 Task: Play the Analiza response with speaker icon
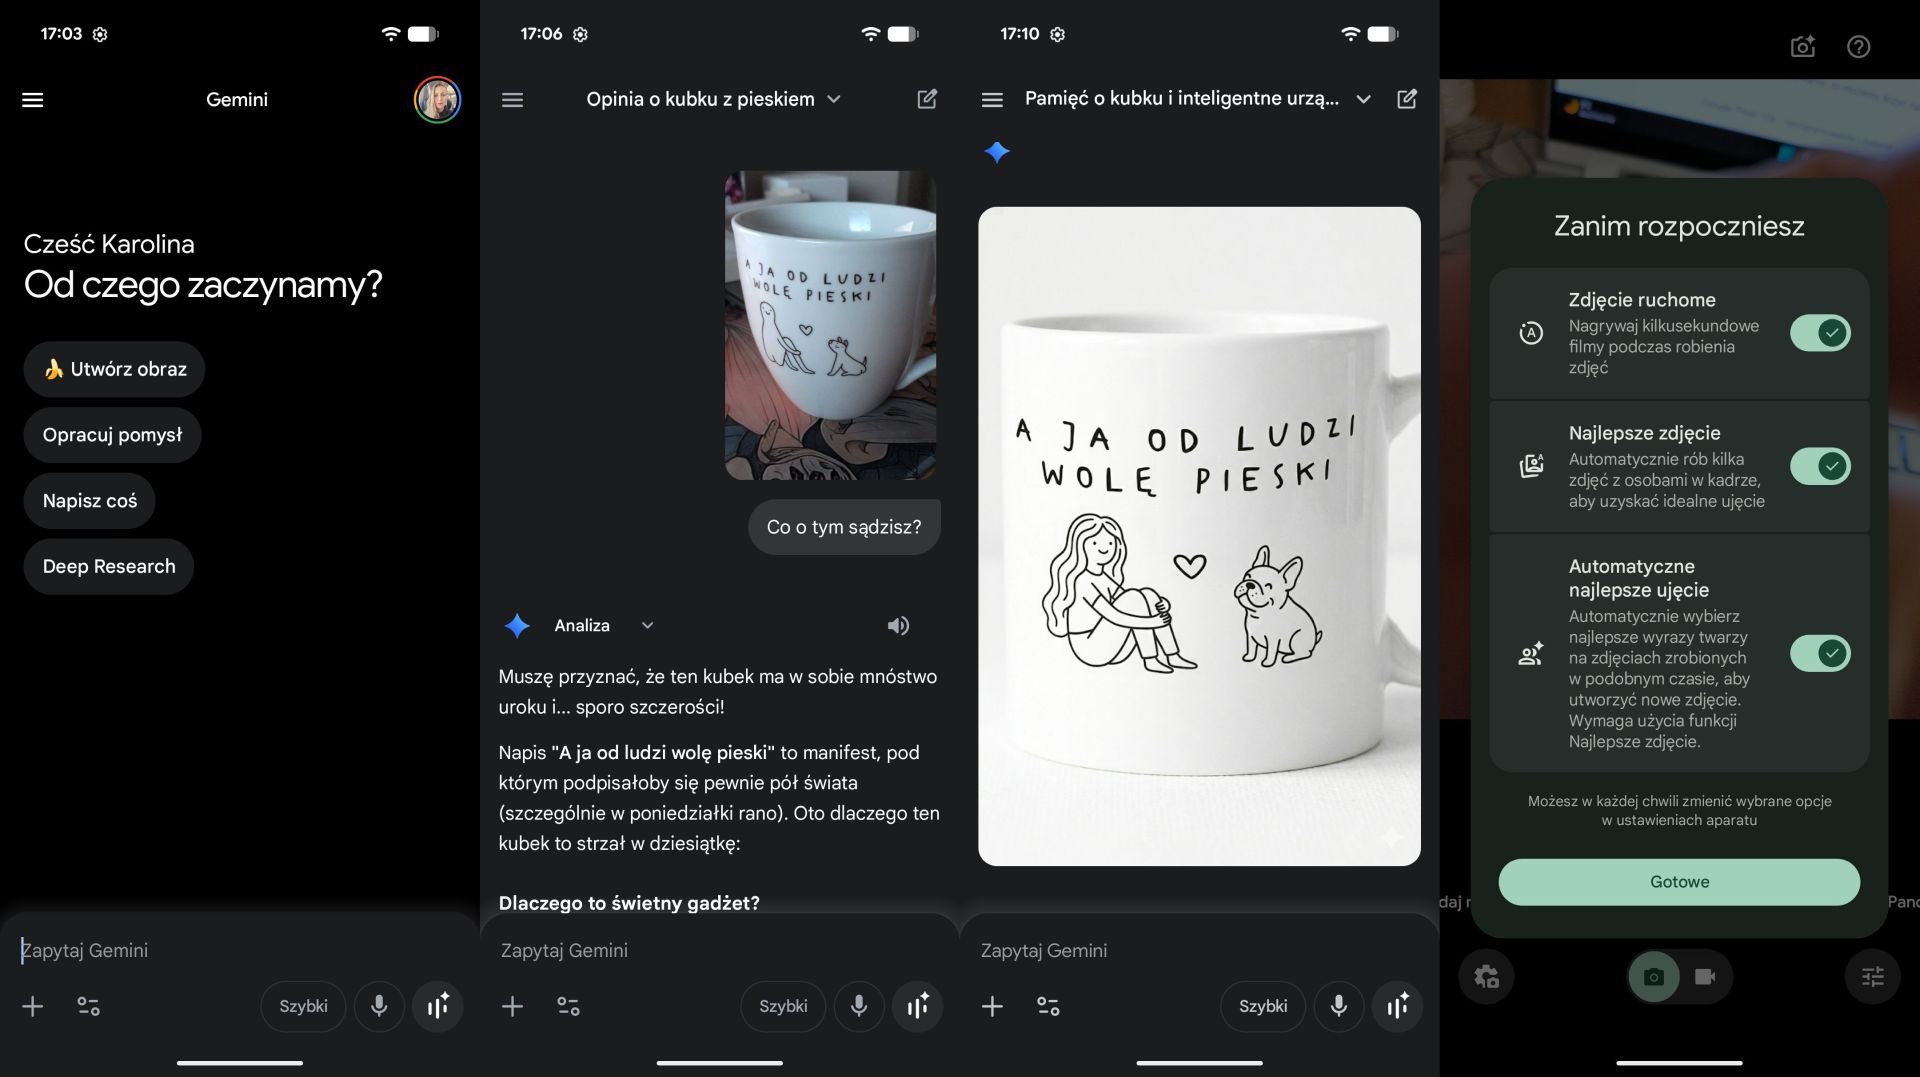click(897, 626)
